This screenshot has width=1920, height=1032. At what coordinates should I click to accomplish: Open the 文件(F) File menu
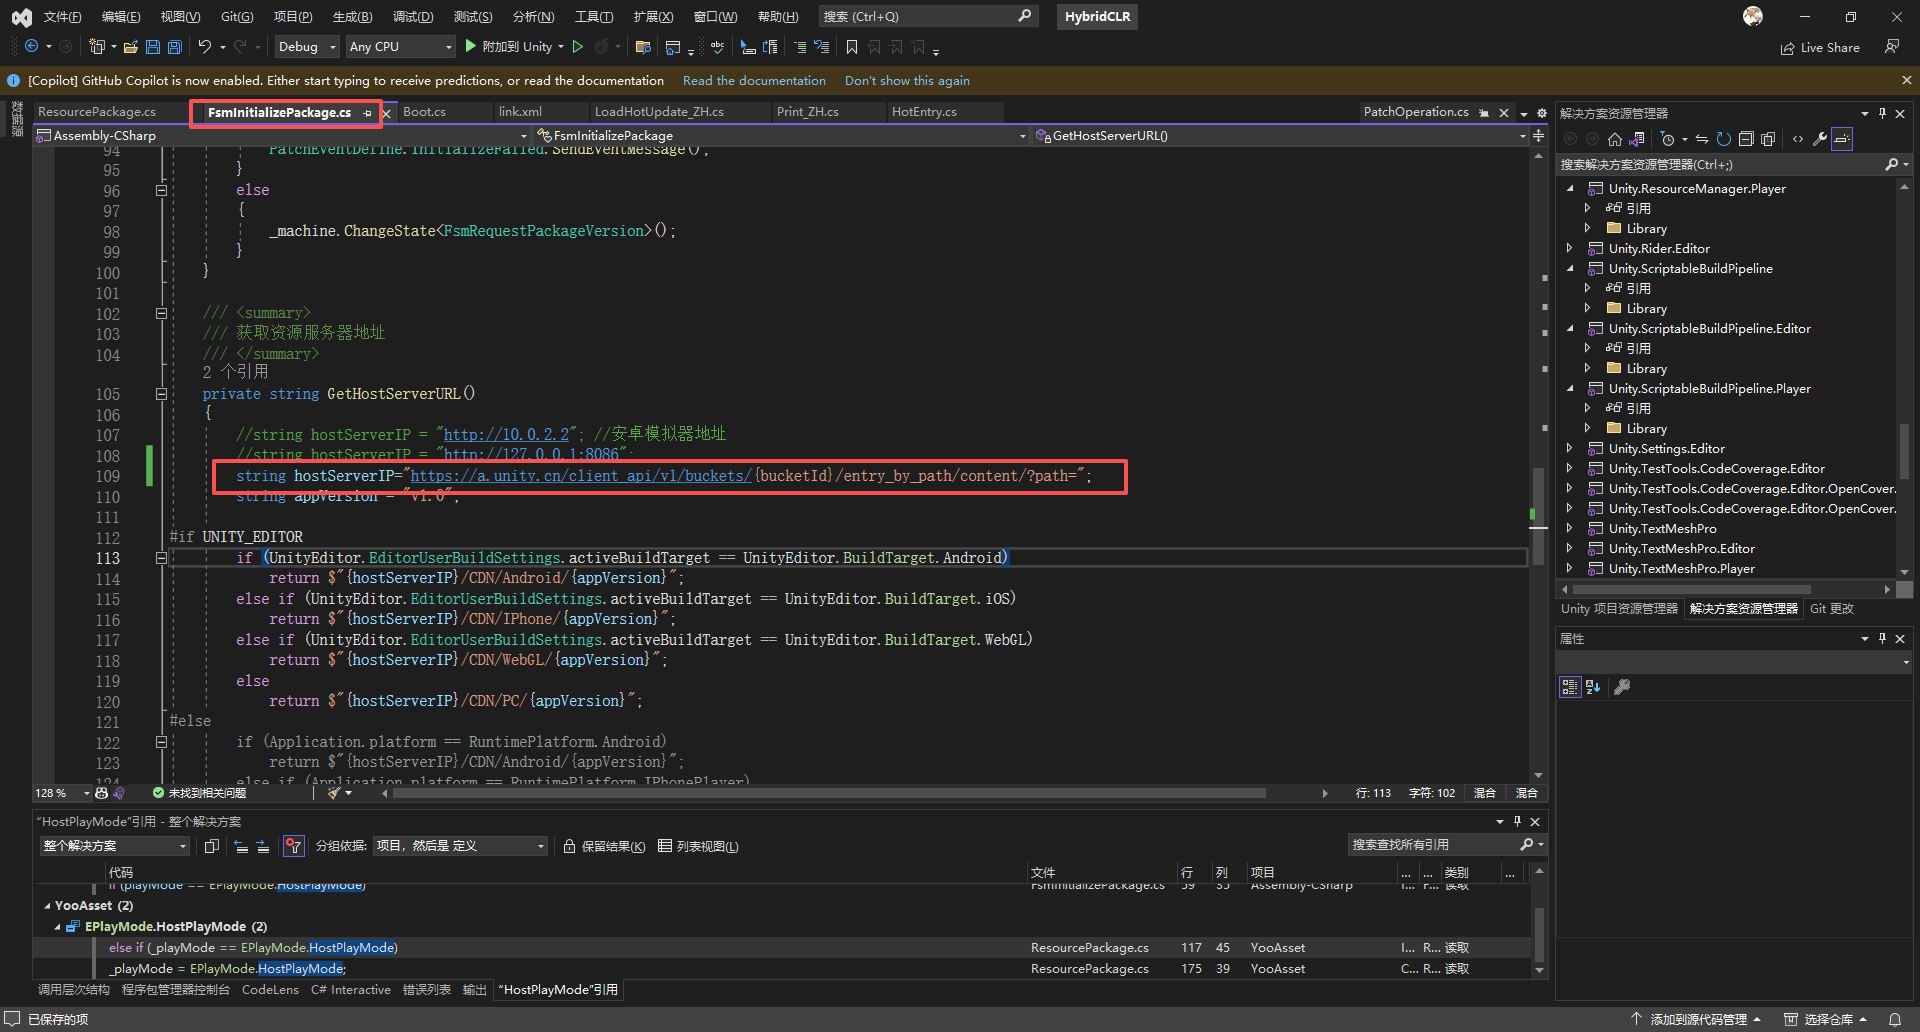pyautogui.click(x=62, y=17)
